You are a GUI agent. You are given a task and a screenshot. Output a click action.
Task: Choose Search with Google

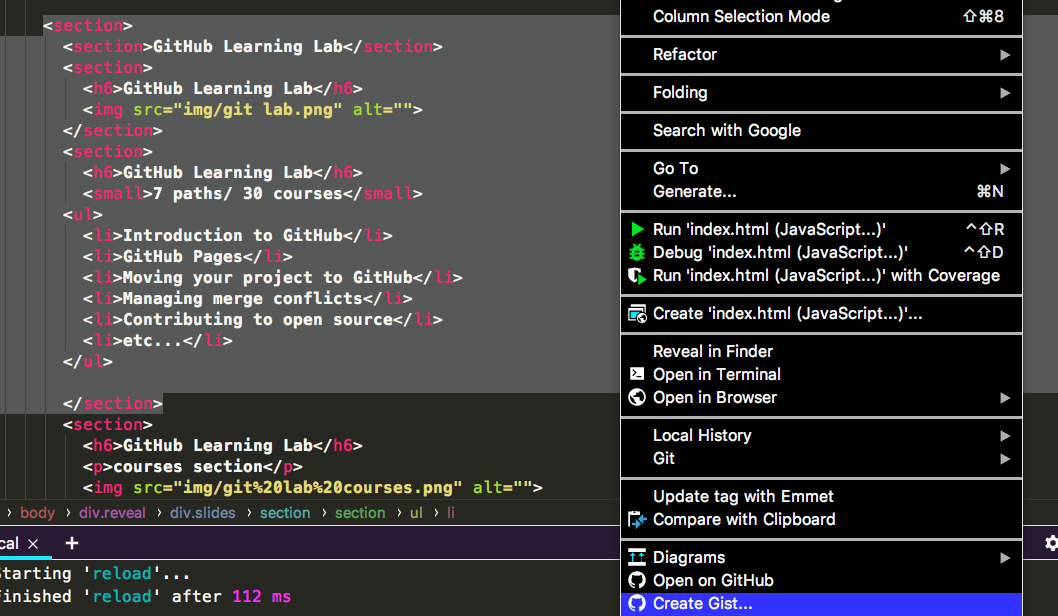[821, 130]
